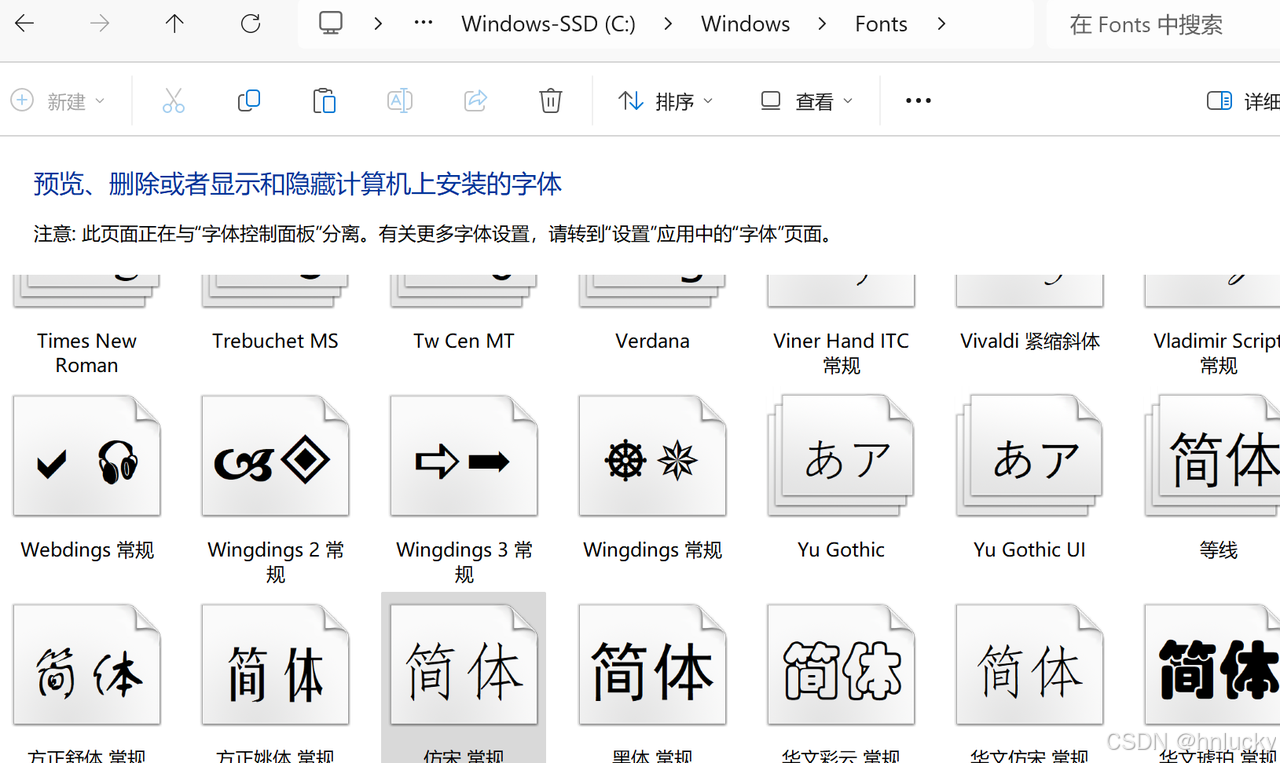The height and width of the screenshot is (763, 1280).
Task: Click the Viner Hand ITC 常规 label
Action: [x=841, y=353]
